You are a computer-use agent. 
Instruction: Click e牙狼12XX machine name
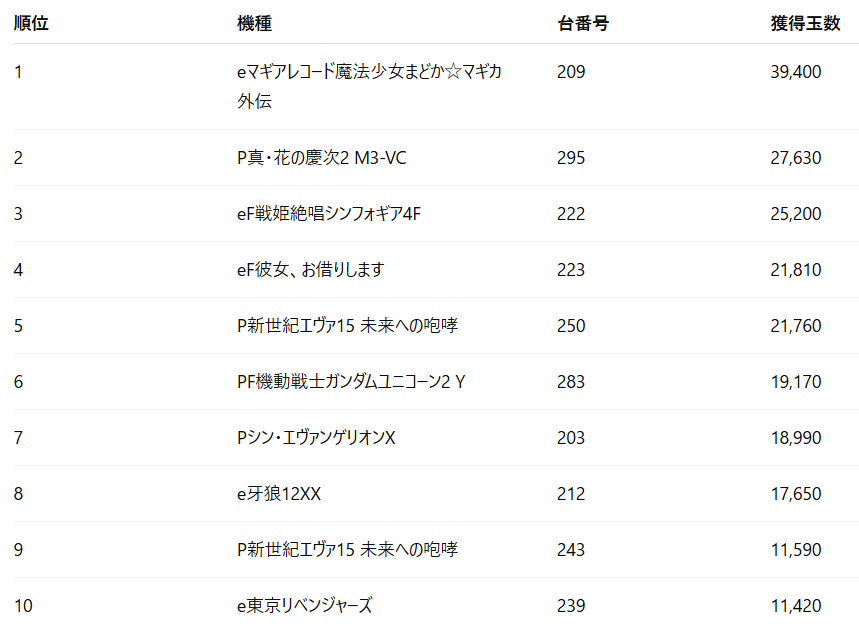(x=279, y=494)
